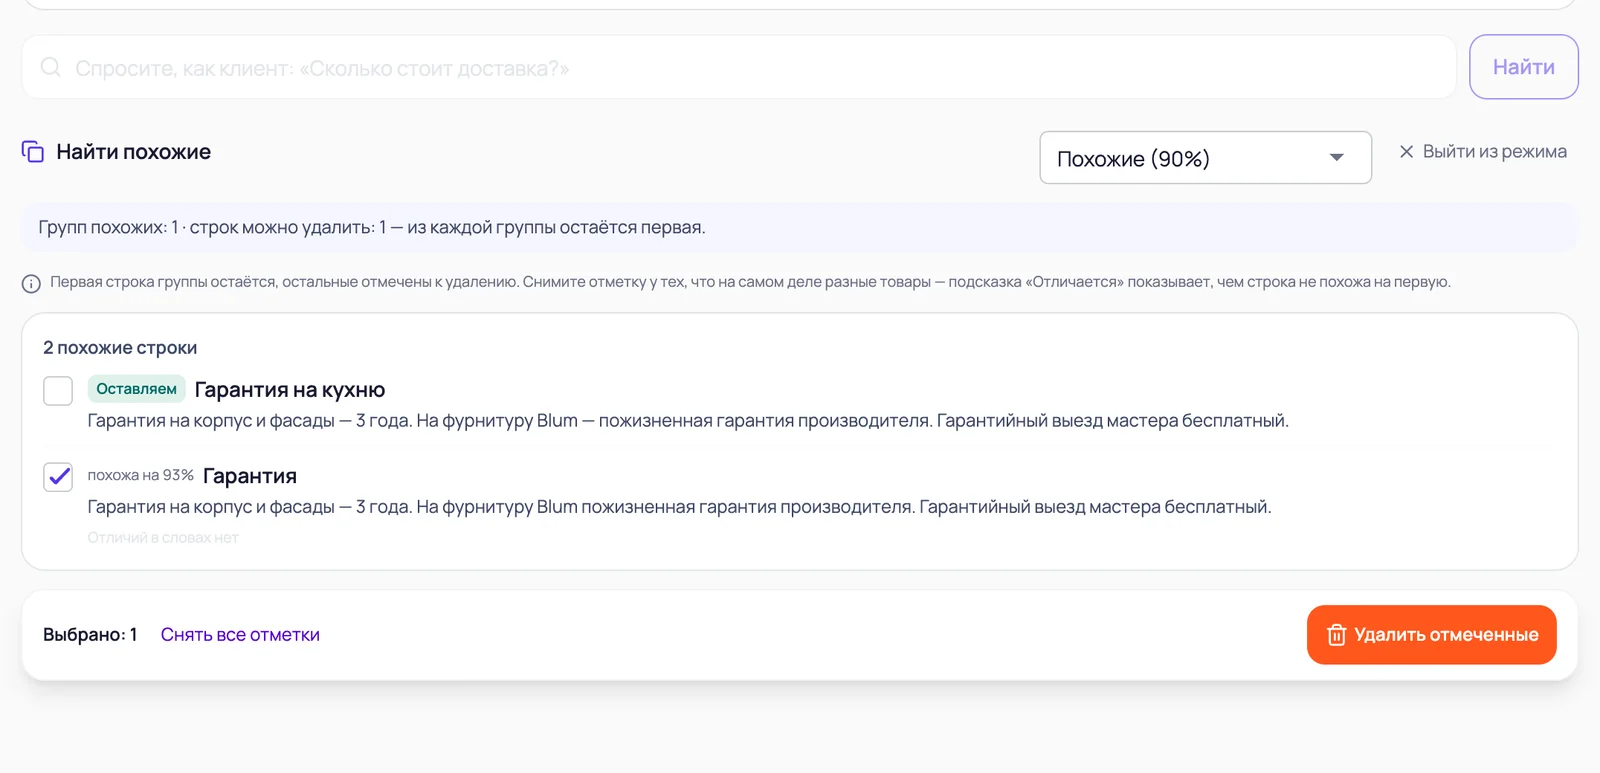Click the description text mentioning «Blum — пожизненная»
Image resolution: width=1600 pixels, height=773 pixels.
coord(688,421)
